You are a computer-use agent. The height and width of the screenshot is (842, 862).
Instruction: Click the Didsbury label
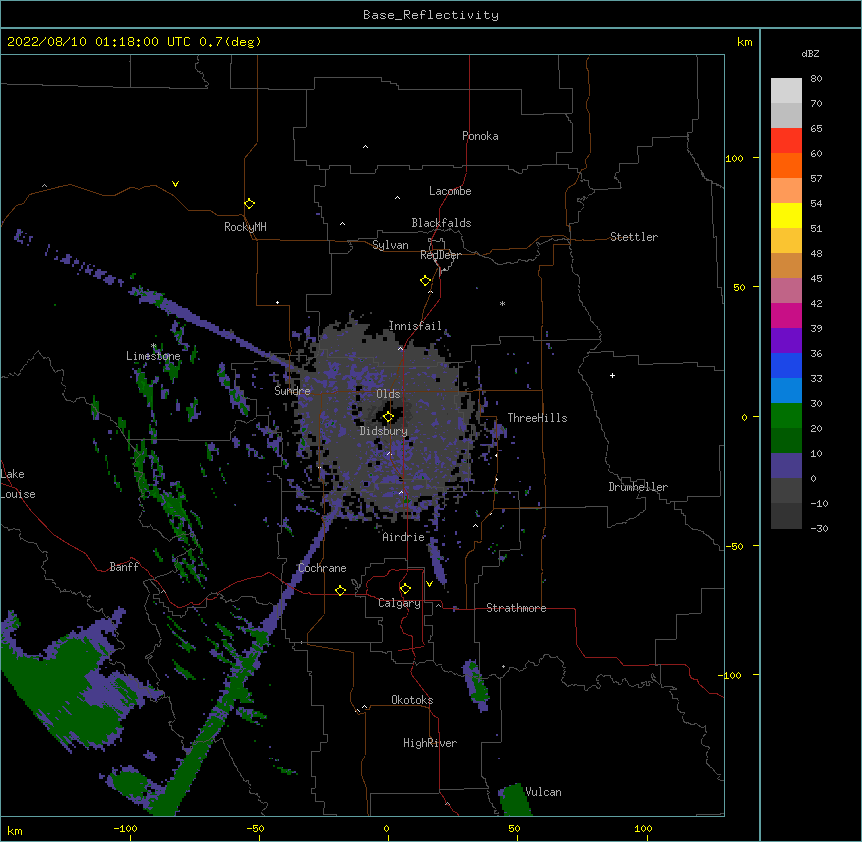tap(384, 431)
